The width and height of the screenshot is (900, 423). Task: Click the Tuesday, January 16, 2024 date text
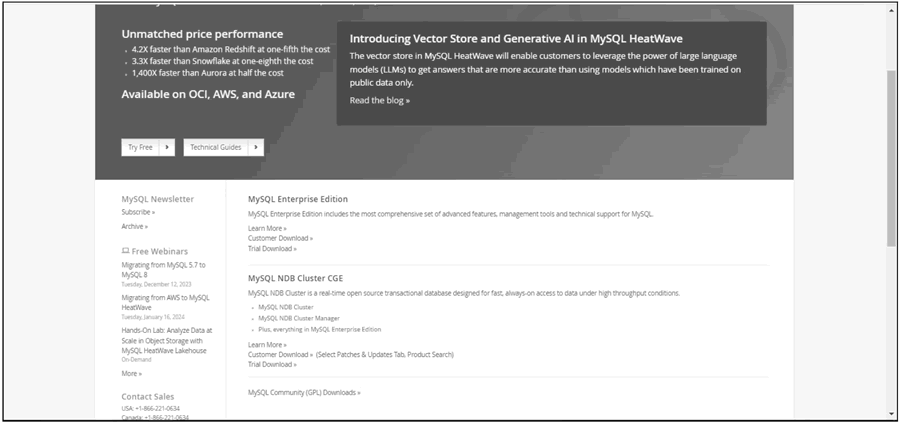[153, 317]
